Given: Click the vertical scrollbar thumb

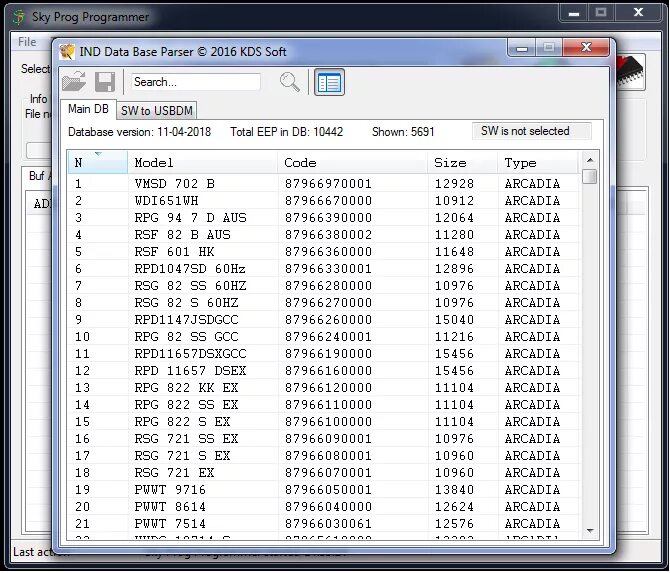Looking at the screenshot, I should pos(590,176).
